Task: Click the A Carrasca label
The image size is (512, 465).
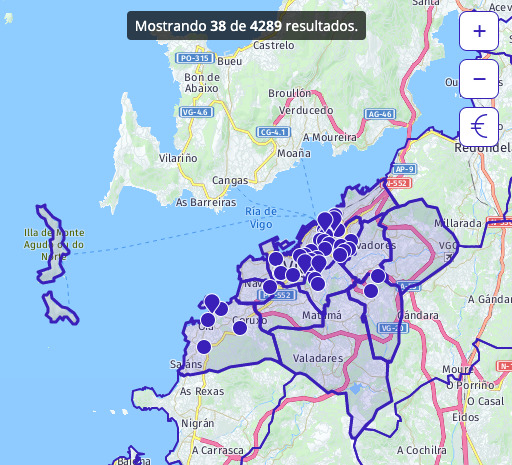Action: pyautogui.click(x=218, y=450)
